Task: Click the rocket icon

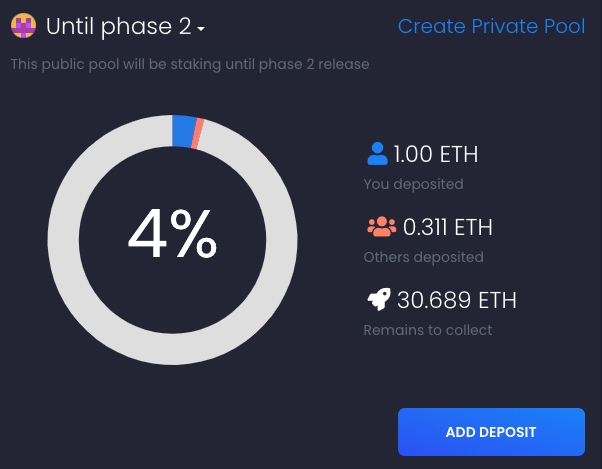Action: [378, 299]
